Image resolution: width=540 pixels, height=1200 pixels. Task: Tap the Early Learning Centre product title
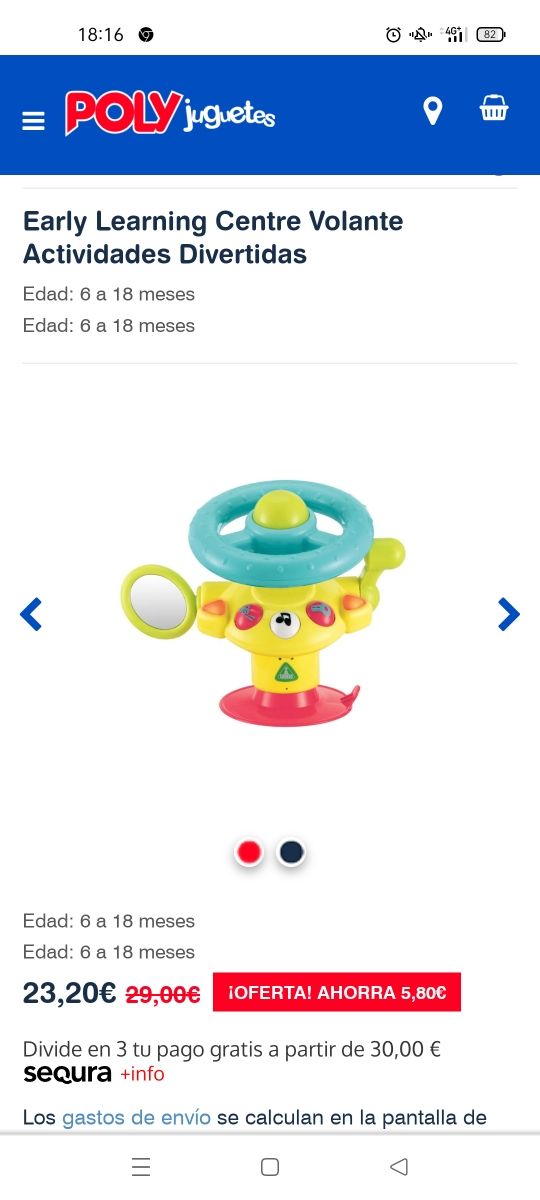pos(213,237)
